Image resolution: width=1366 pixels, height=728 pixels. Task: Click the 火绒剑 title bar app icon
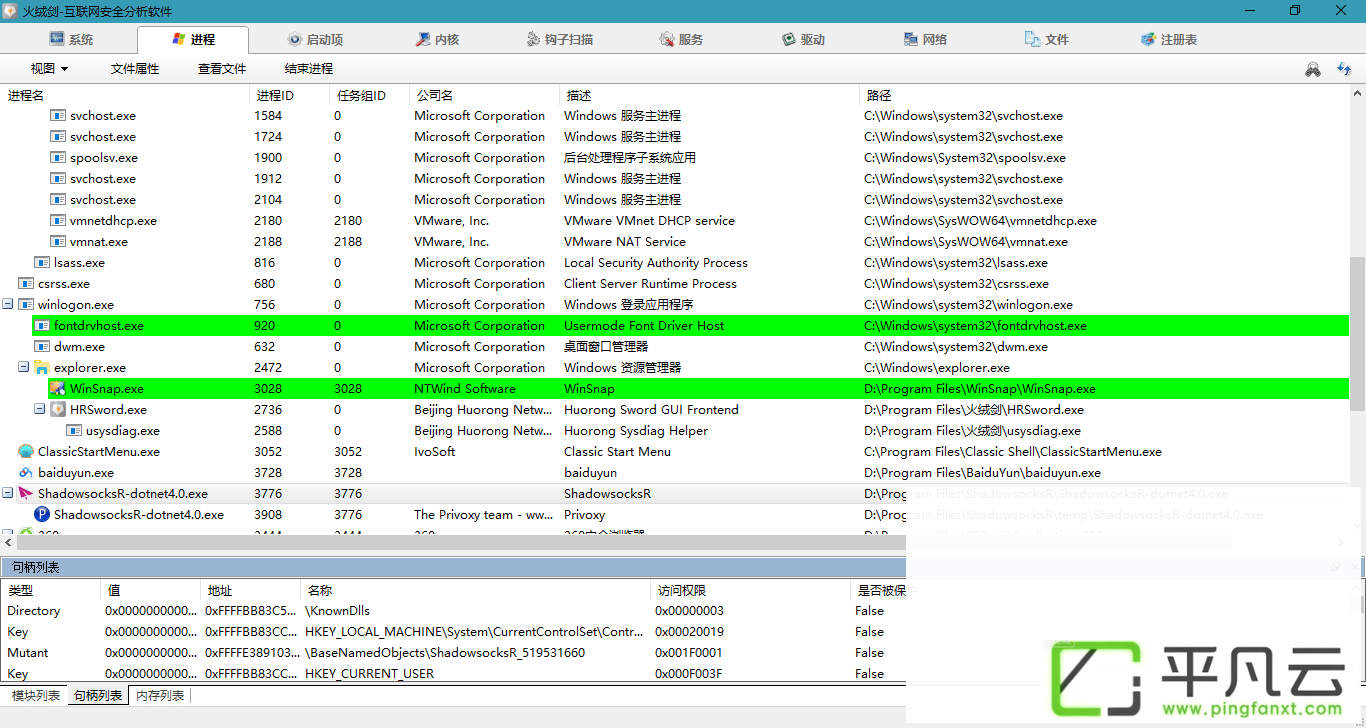(10, 11)
